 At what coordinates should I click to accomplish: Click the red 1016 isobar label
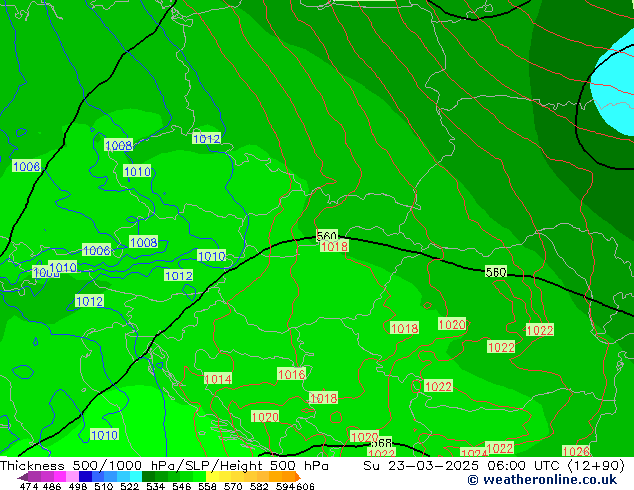[291, 374]
